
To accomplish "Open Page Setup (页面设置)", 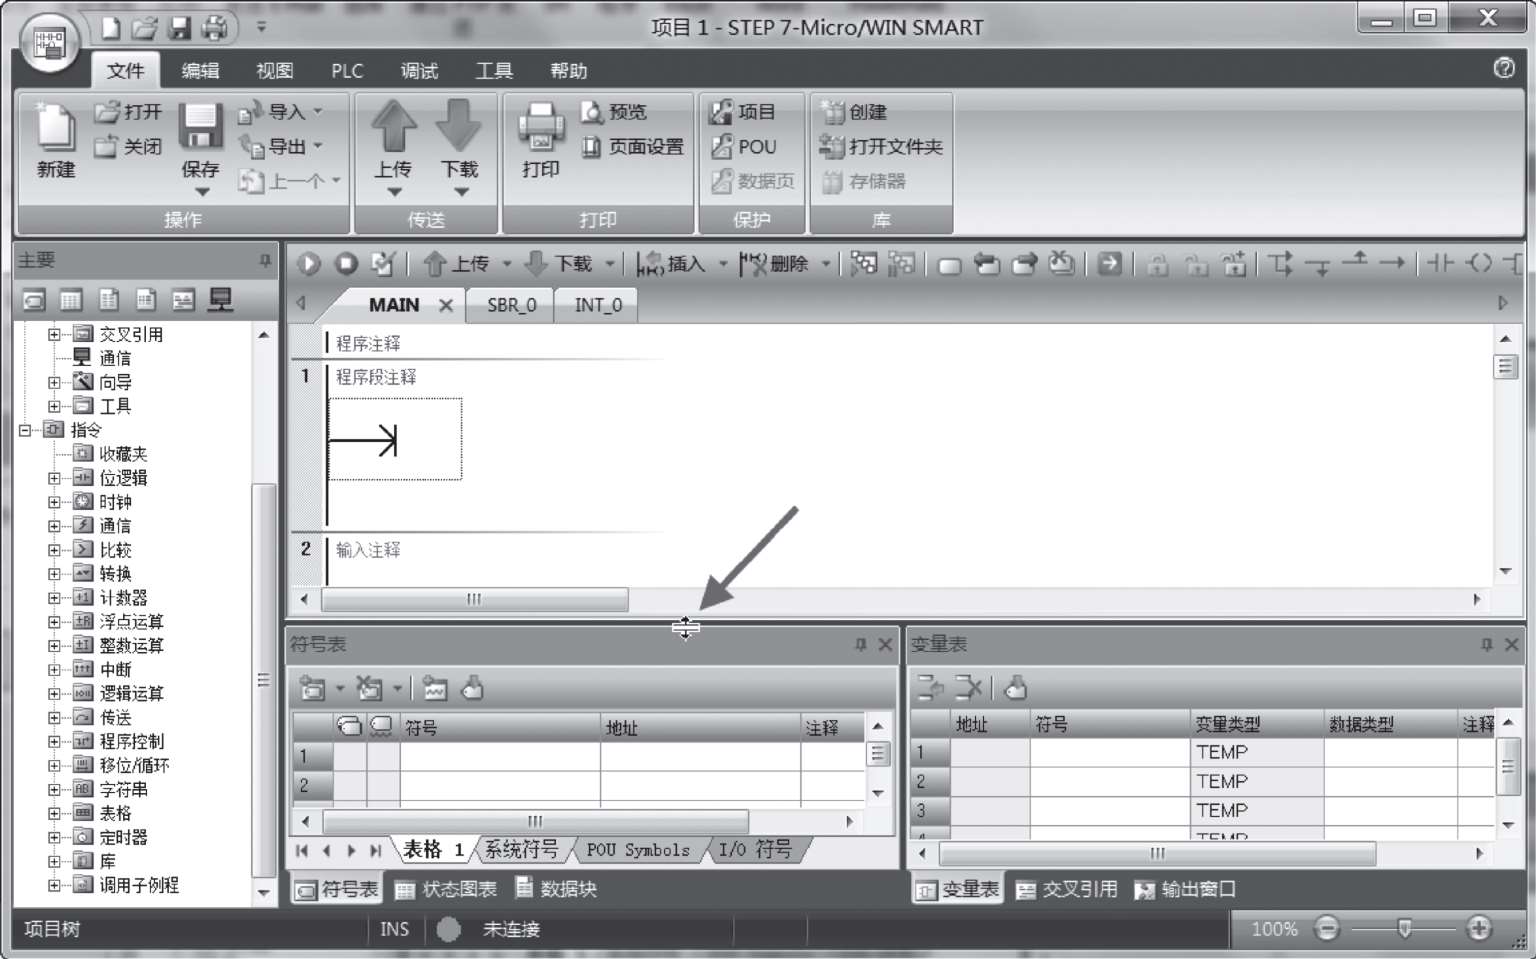I will coord(633,147).
